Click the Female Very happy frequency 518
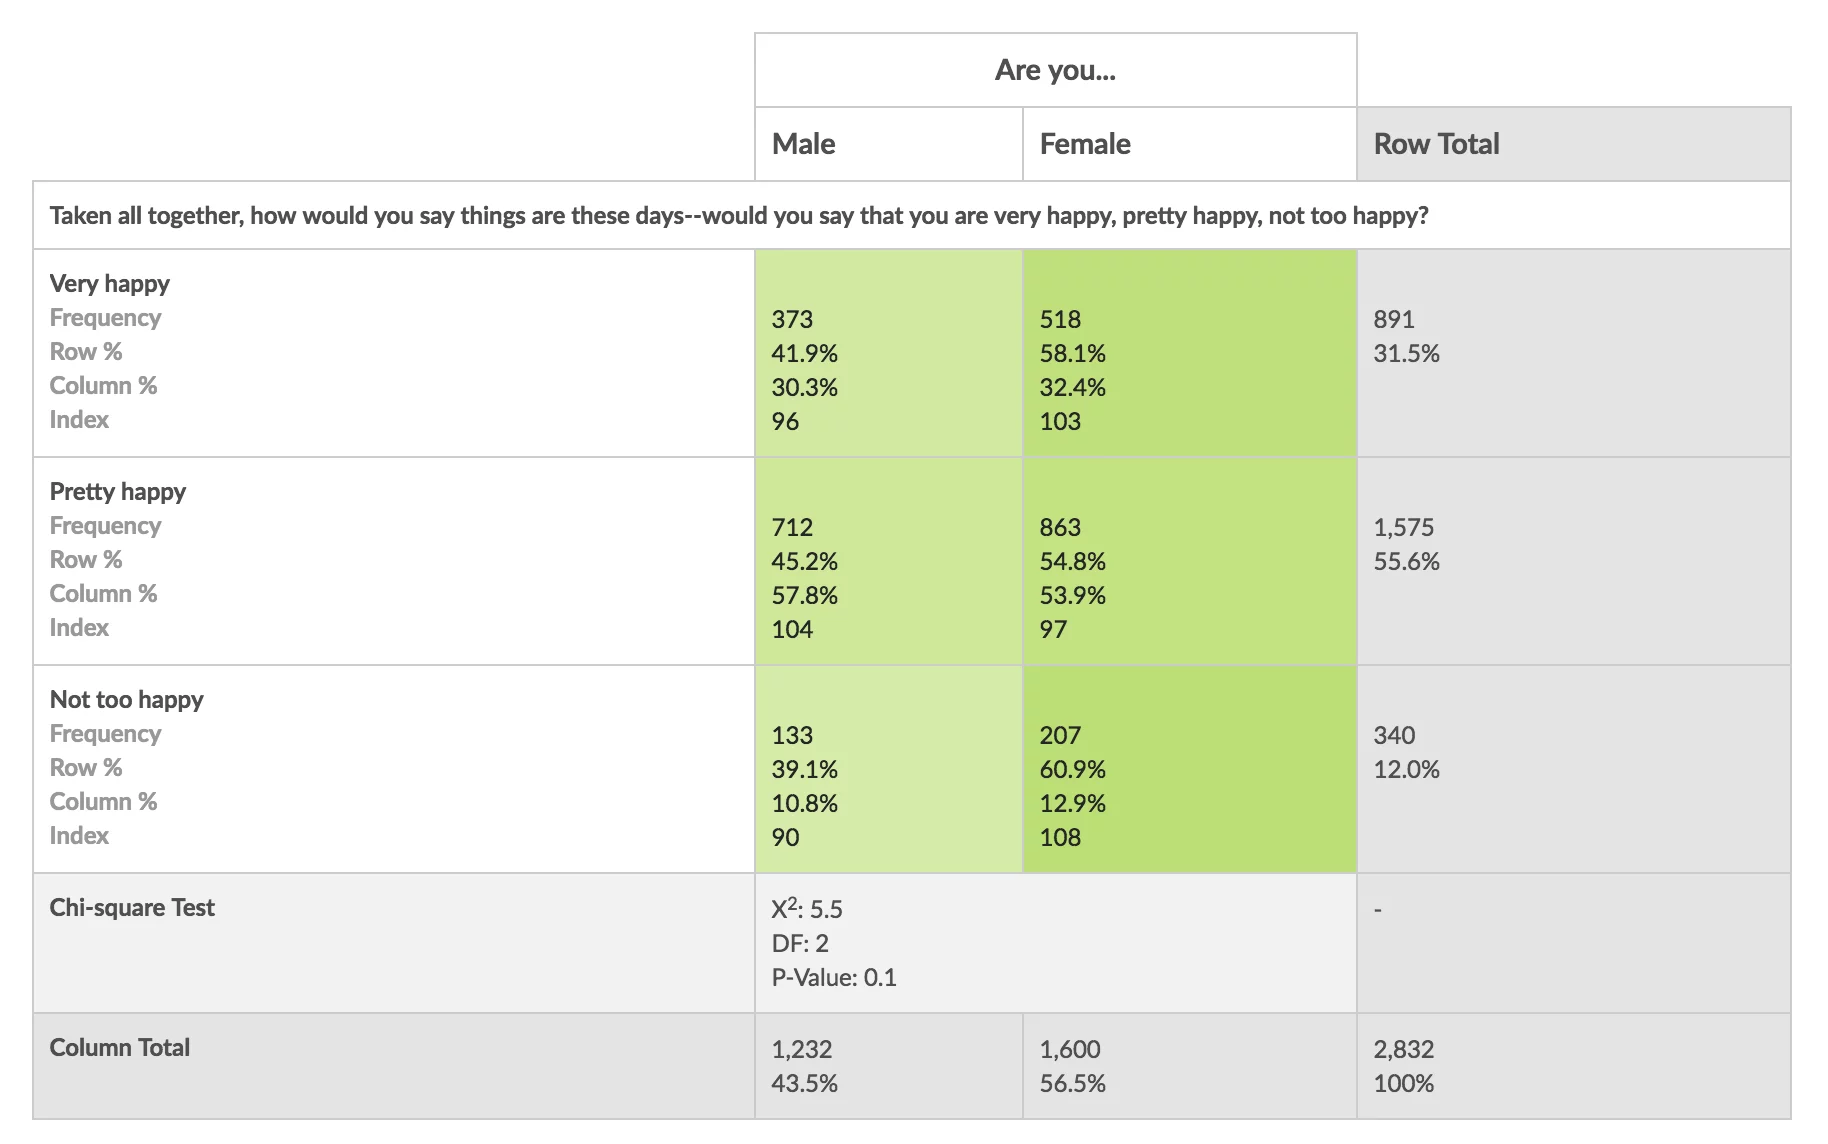Viewport: 1828px width, 1144px height. point(1060,320)
